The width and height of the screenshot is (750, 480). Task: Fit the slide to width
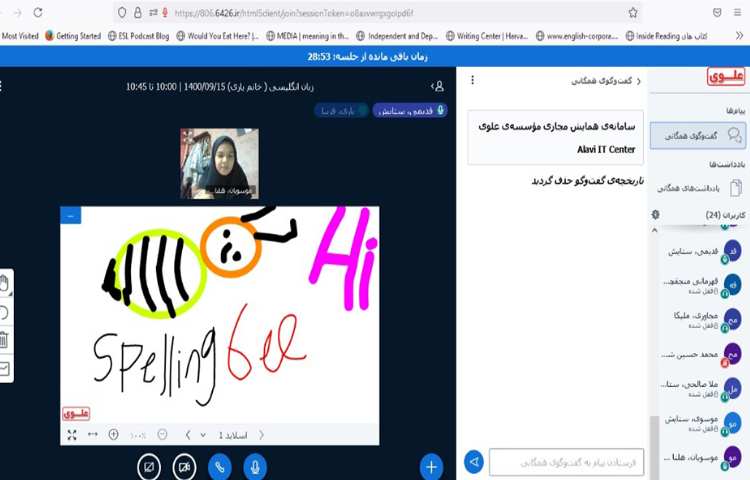[93, 434]
